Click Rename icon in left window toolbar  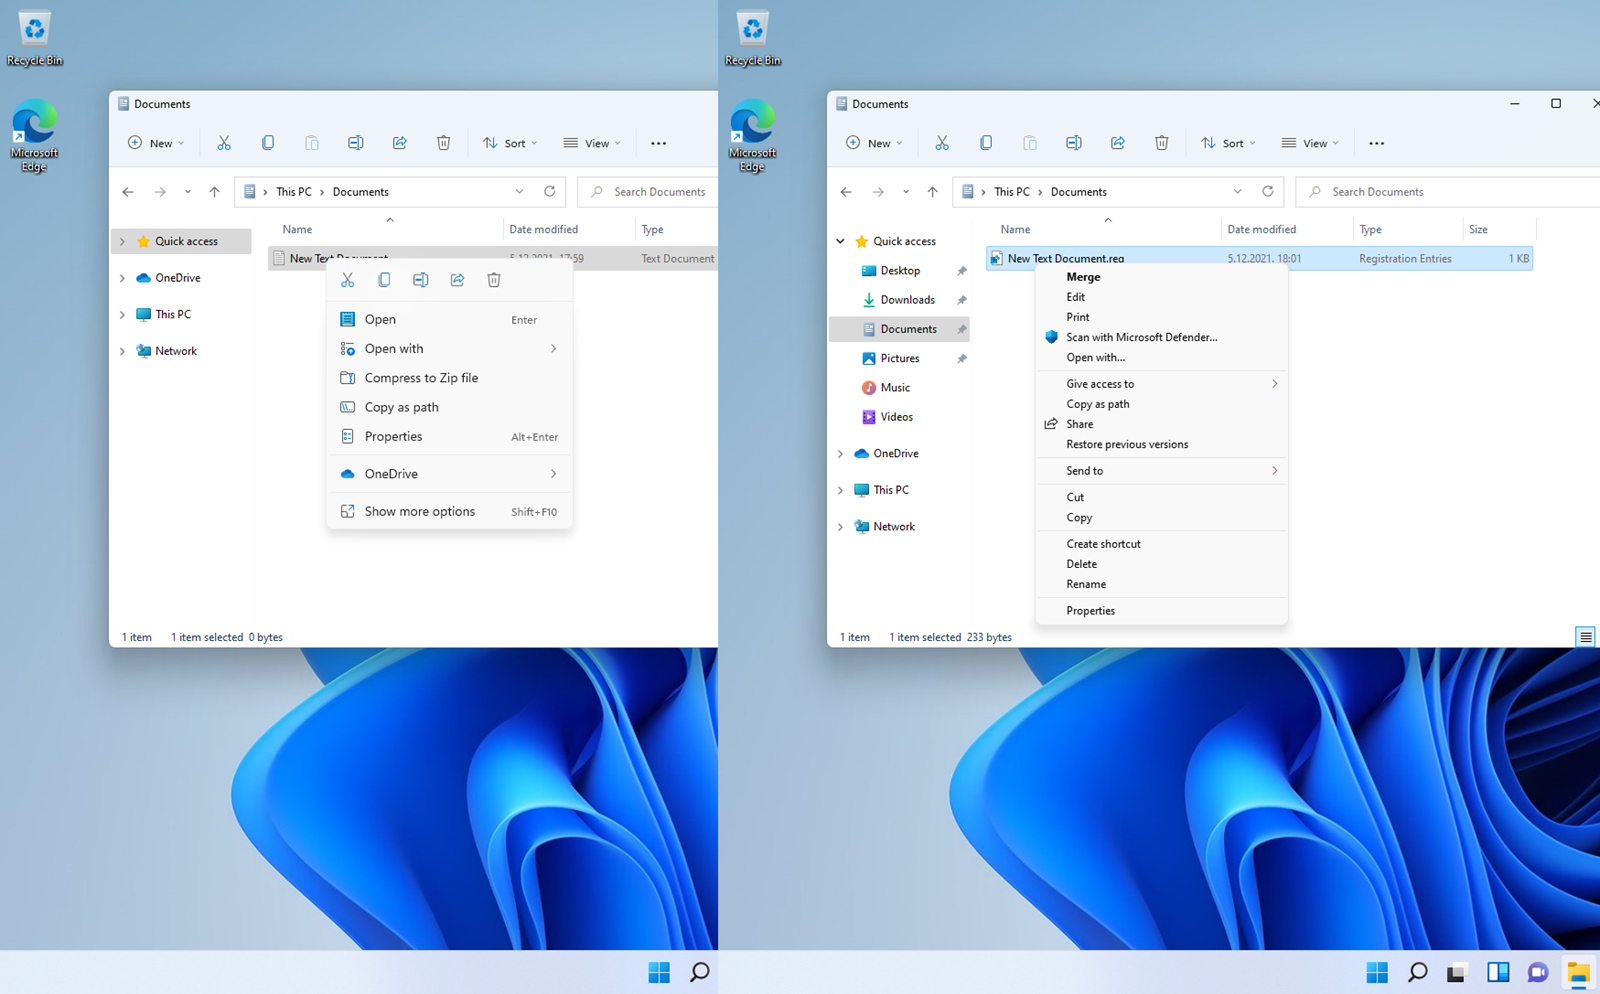click(356, 143)
